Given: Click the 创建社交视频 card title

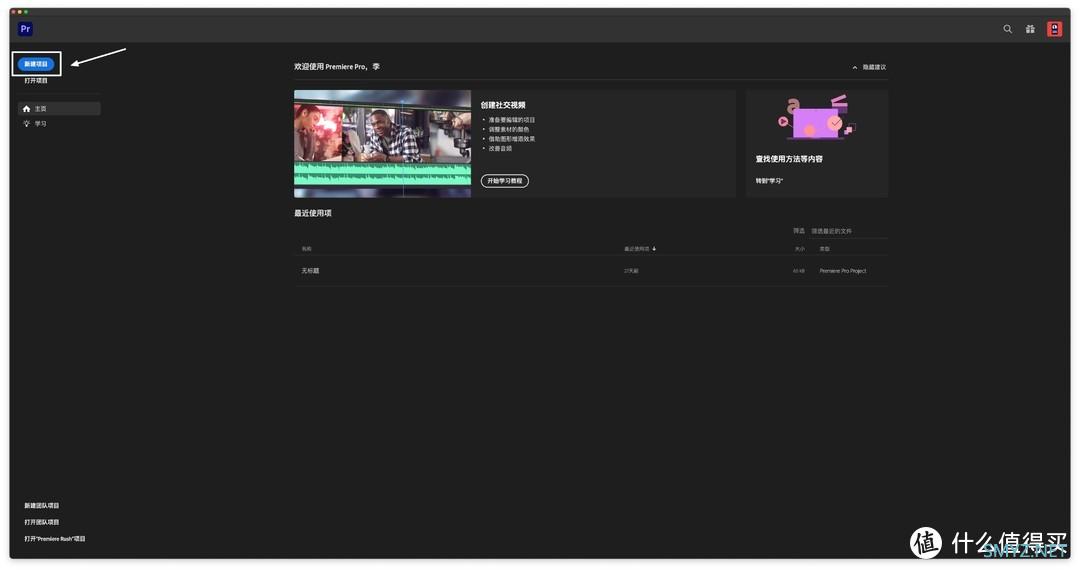Looking at the screenshot, I should tap(503, 105).
